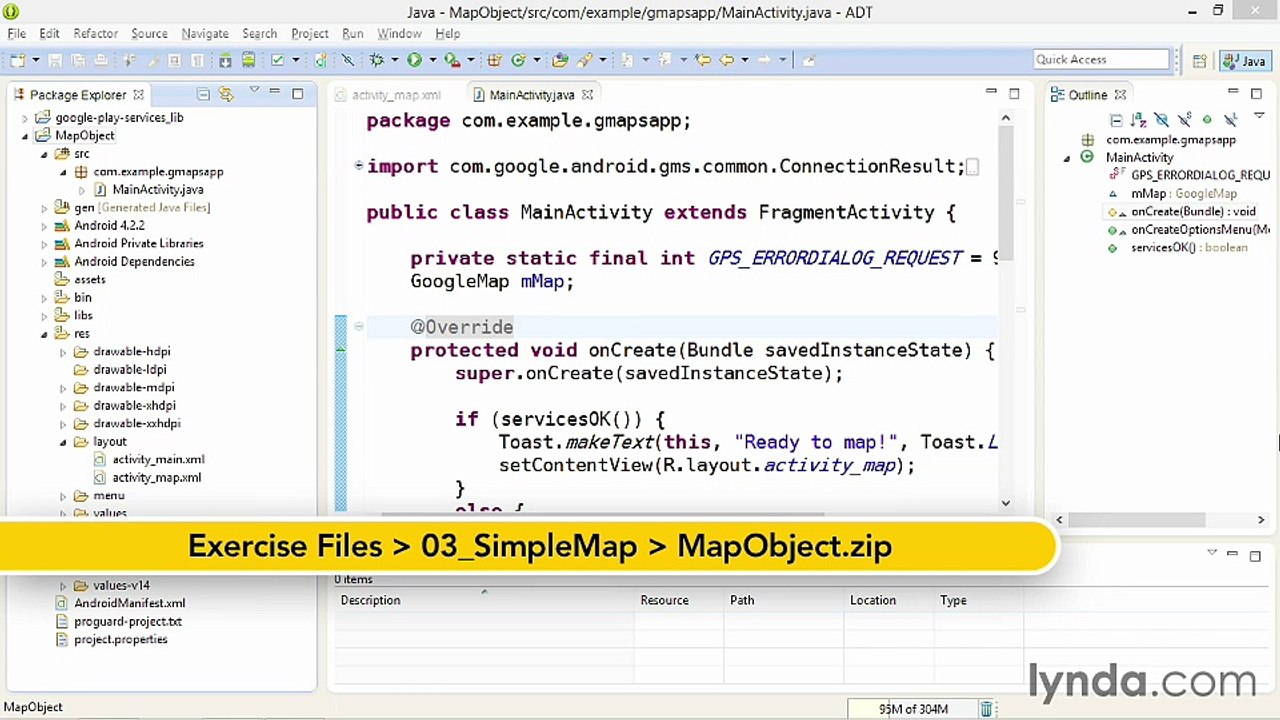Click the New Java Package icon

pyautogui.click(x=494, y=60)
